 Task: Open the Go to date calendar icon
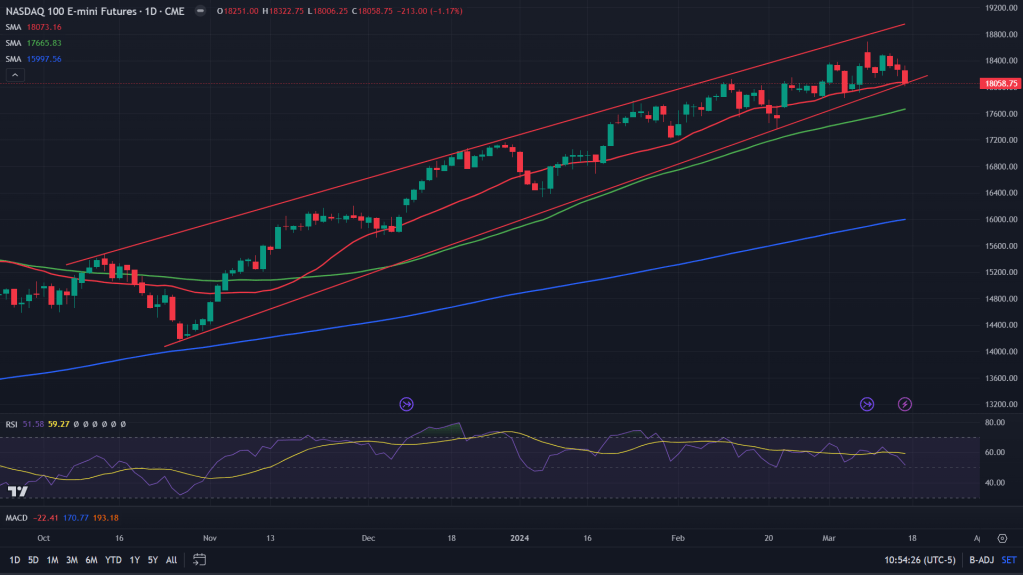(x=200, y=560)
